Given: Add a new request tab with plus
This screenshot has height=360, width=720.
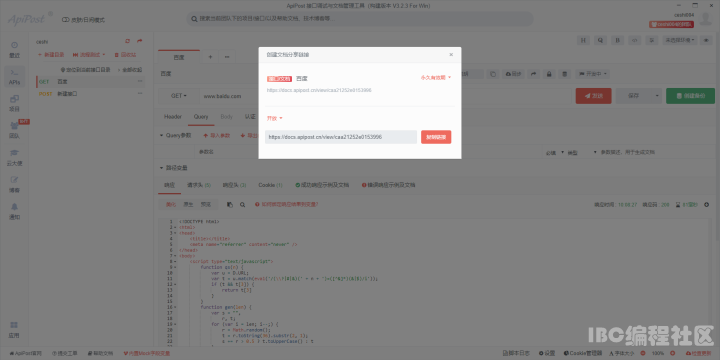Looking at the screenshot, I should (x=210, y=57).
